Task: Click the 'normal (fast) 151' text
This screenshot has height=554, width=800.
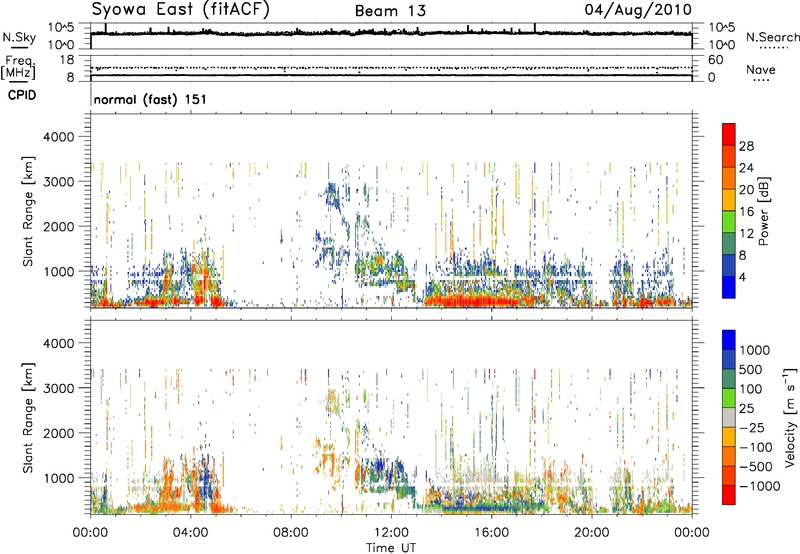Action: point(150,99)
